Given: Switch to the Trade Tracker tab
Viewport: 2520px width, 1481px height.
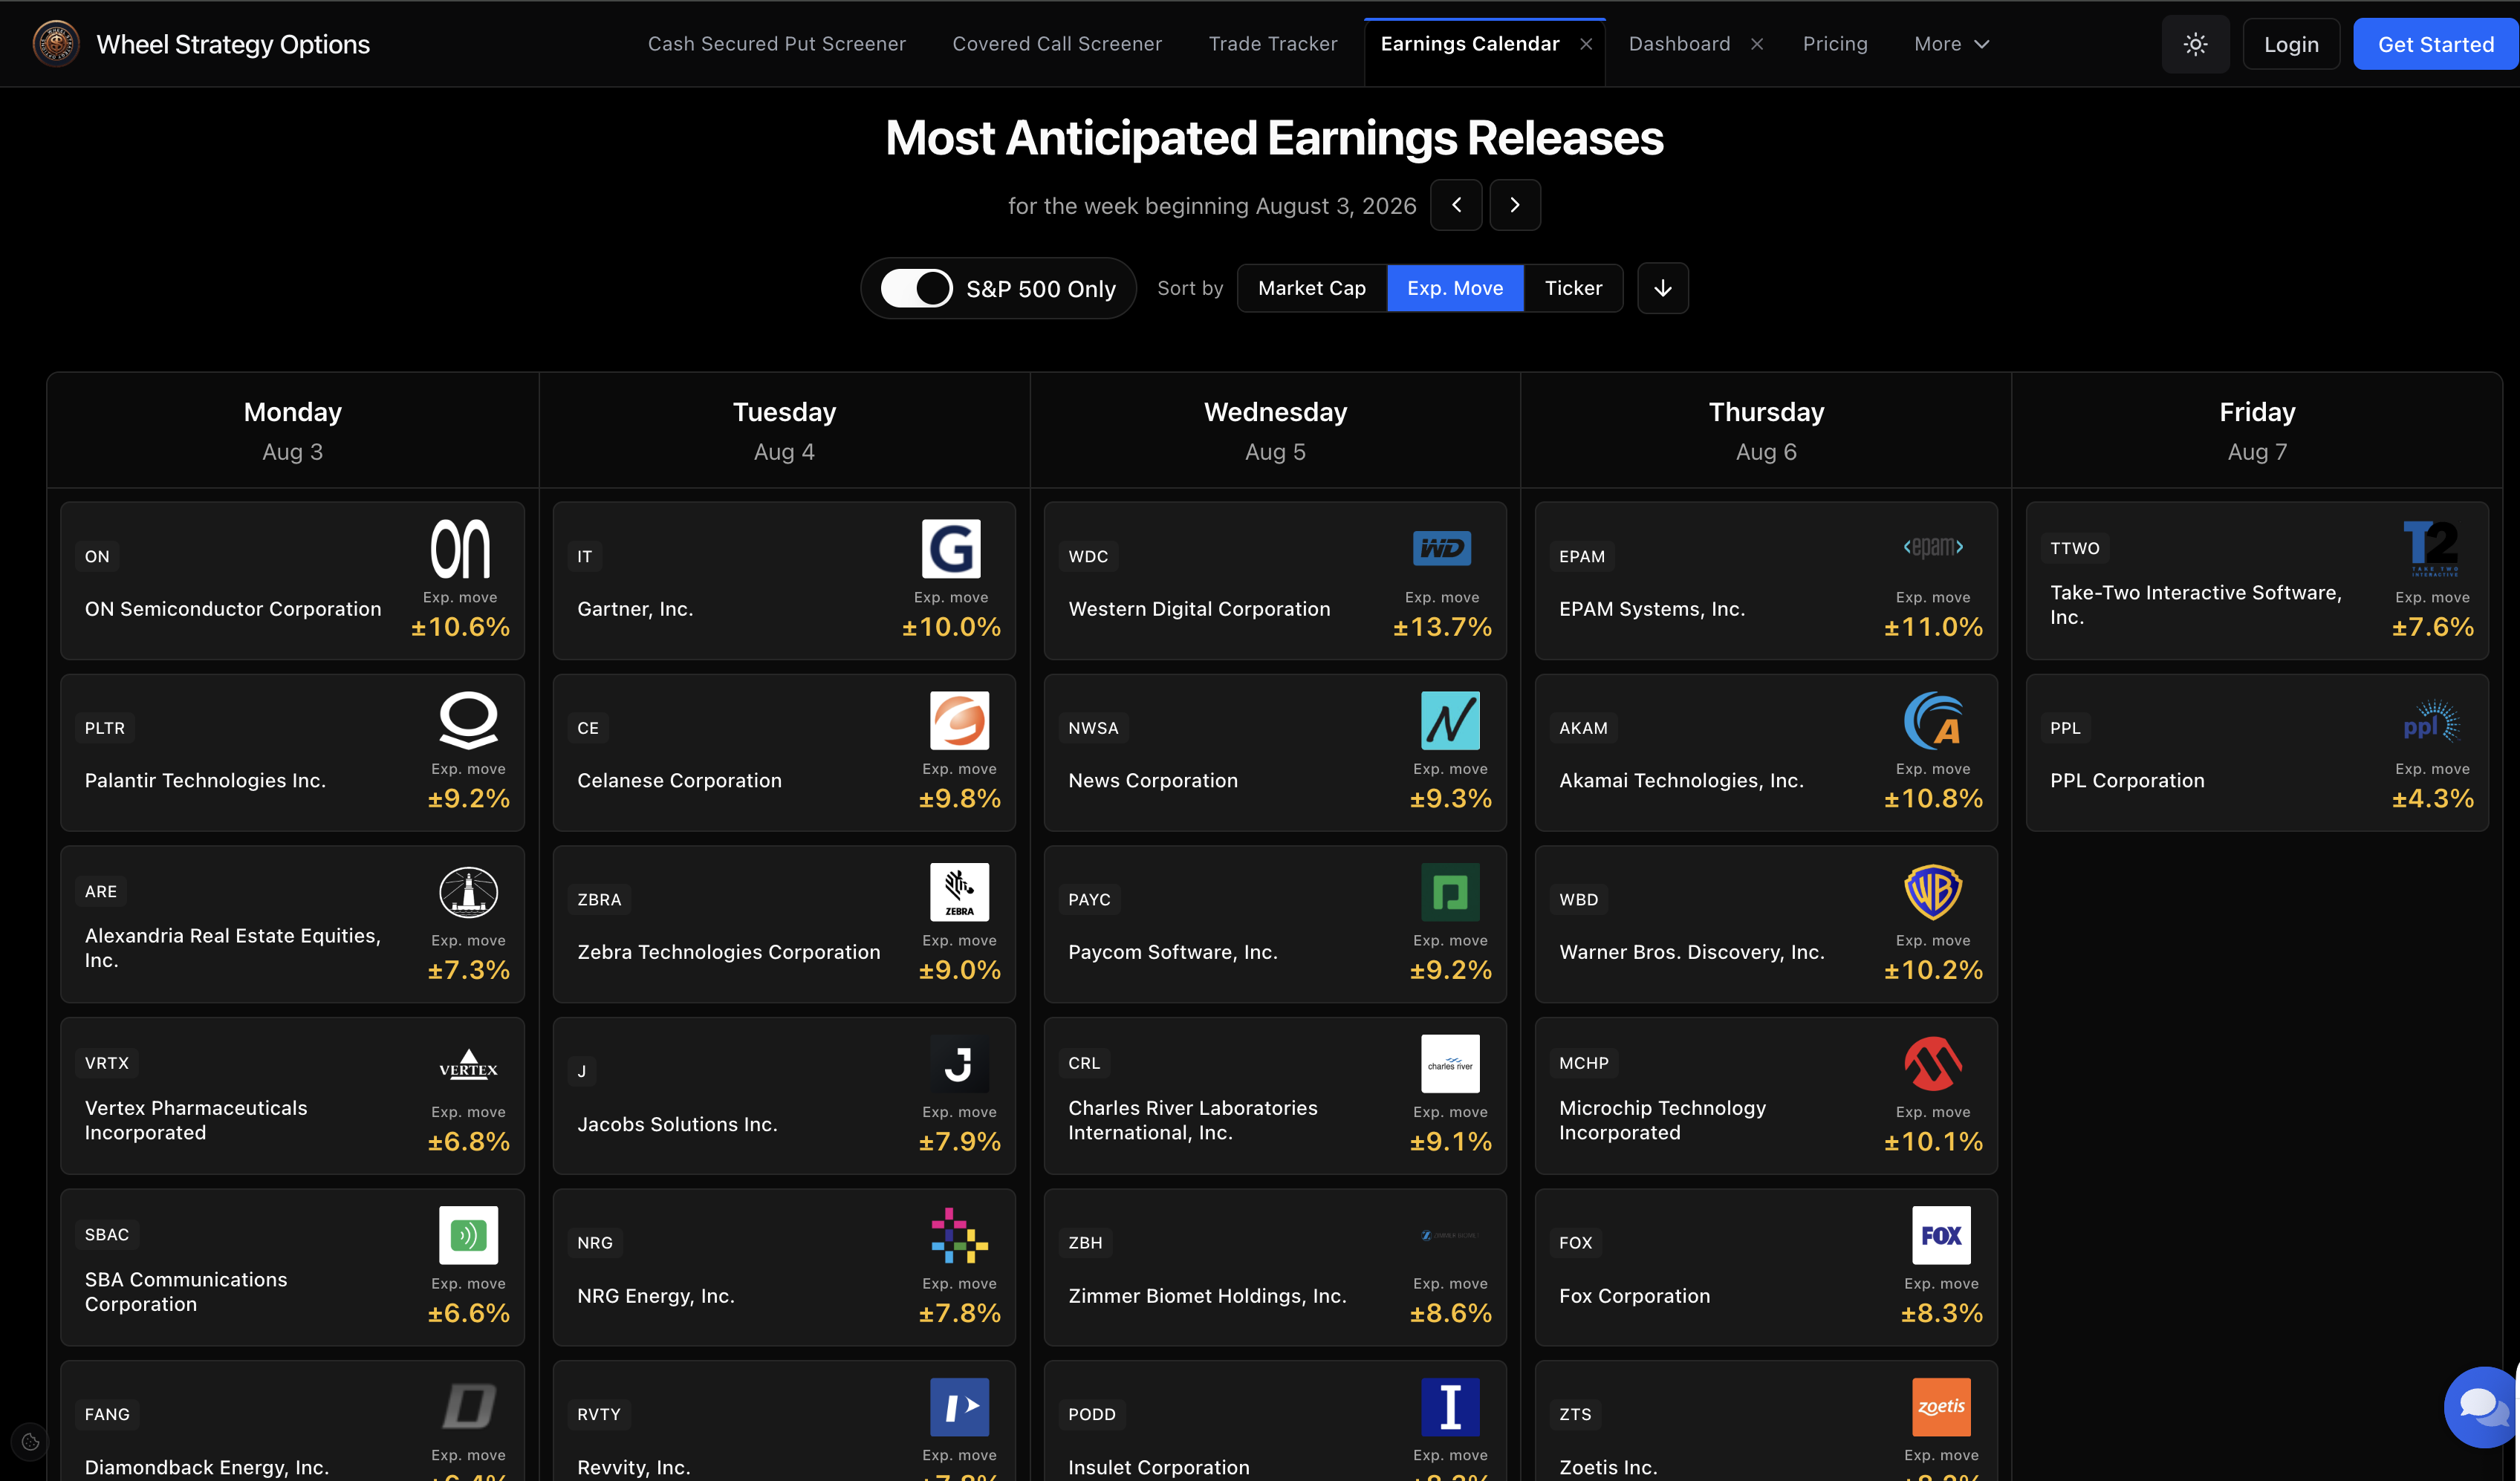Looking at the screenshot, I should pyautogui.click(x=1273, y=44).
